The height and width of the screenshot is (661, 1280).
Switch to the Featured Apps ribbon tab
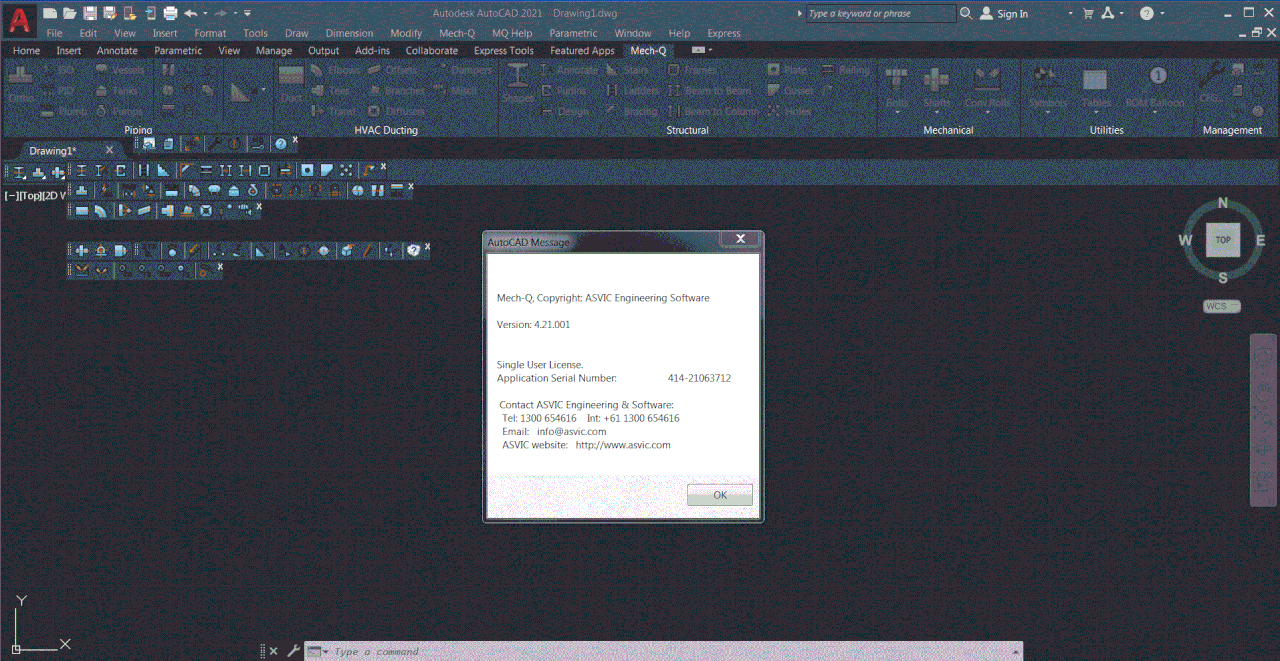click(582, 50)
